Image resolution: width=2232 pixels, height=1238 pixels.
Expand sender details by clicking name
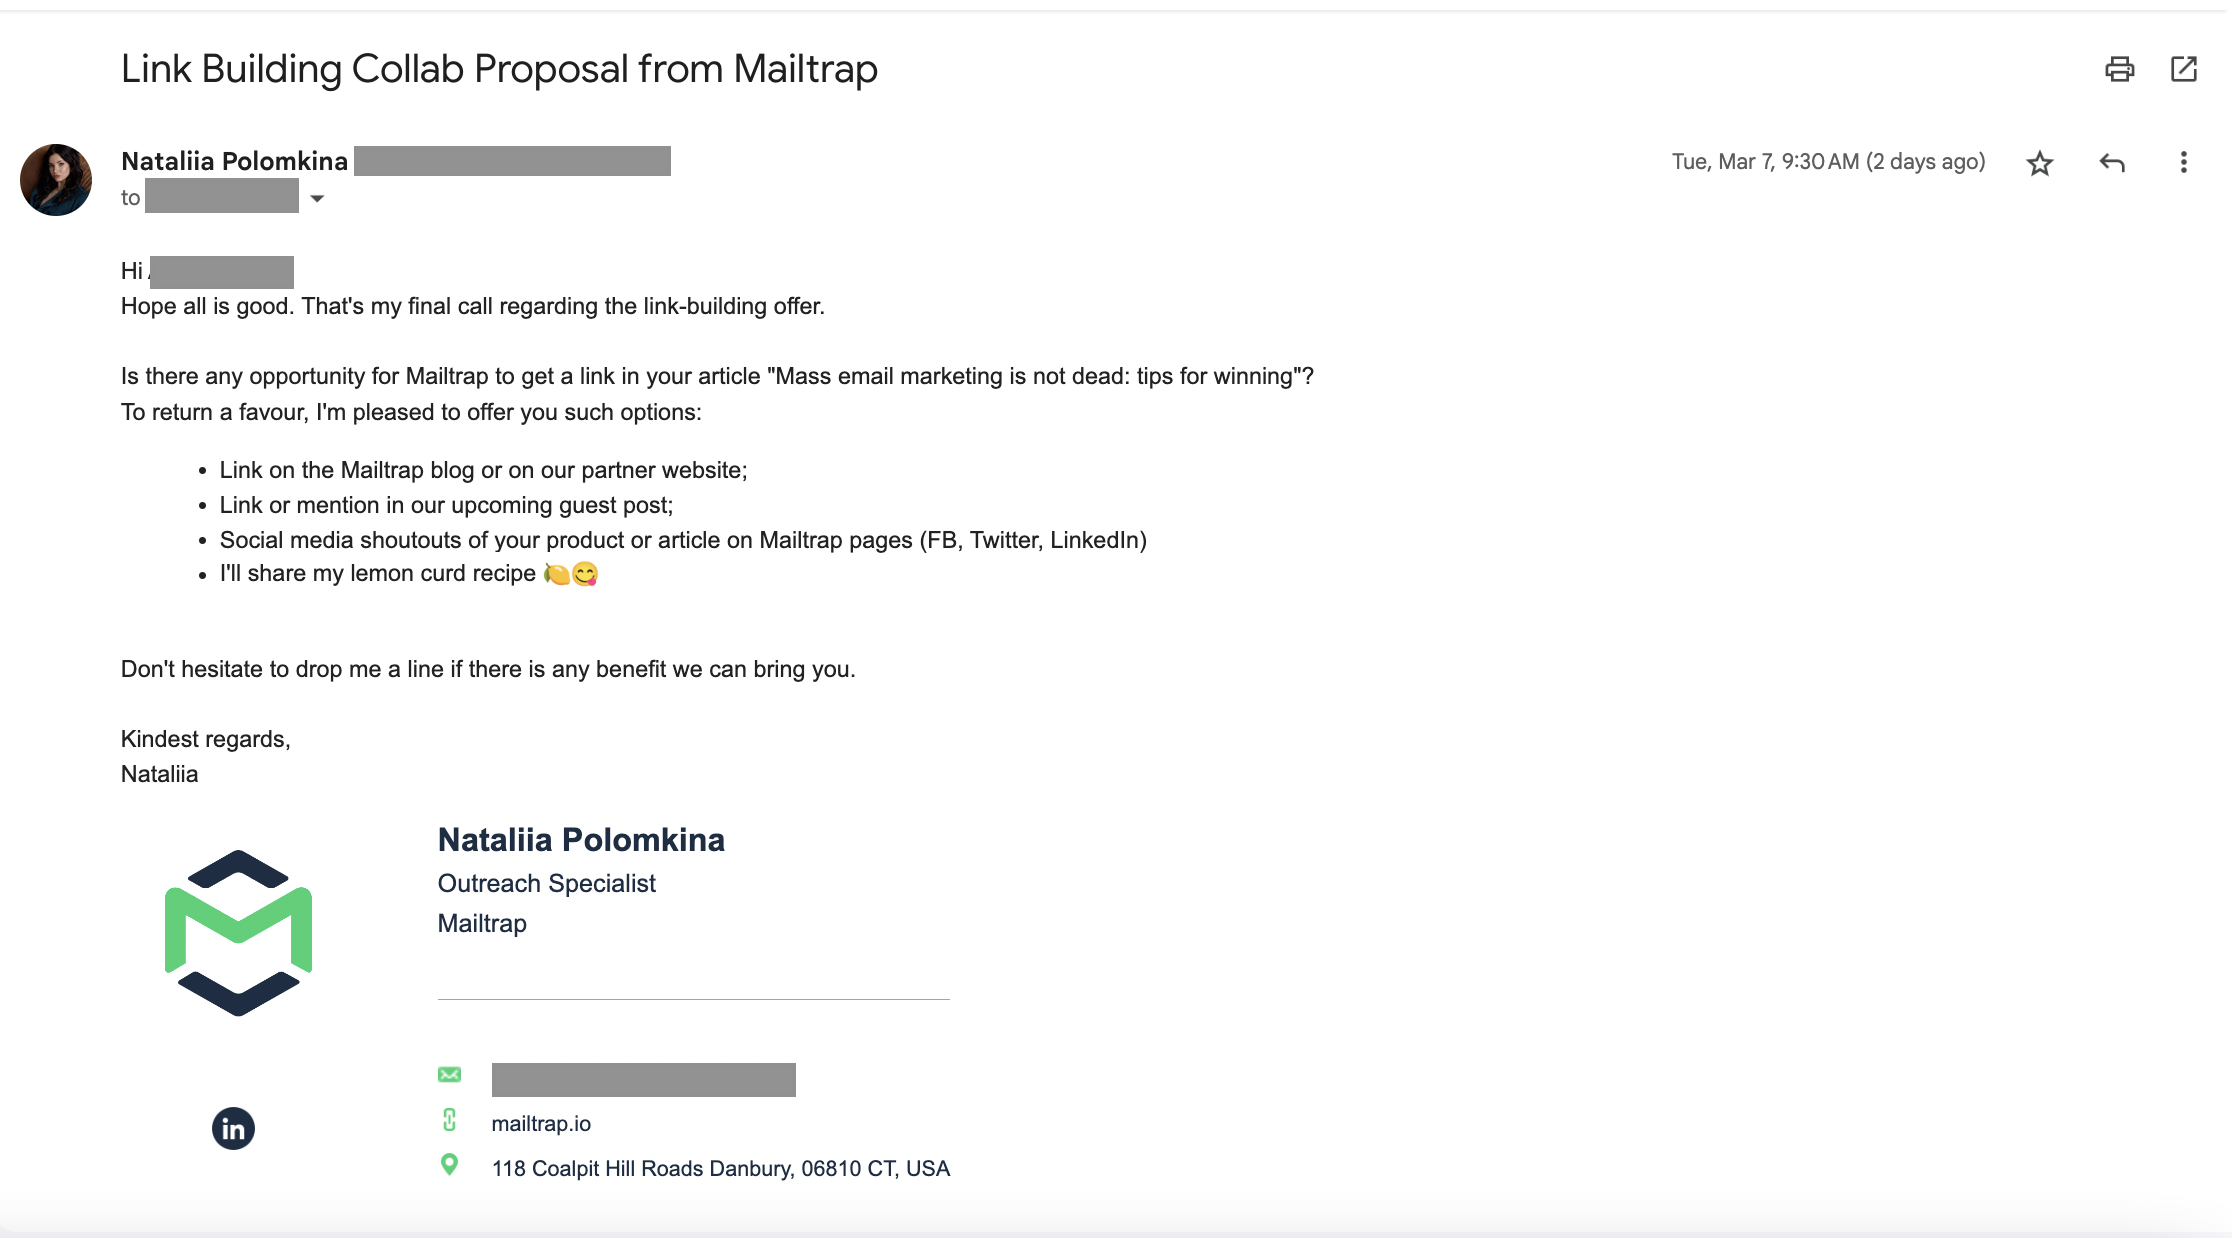236,160
